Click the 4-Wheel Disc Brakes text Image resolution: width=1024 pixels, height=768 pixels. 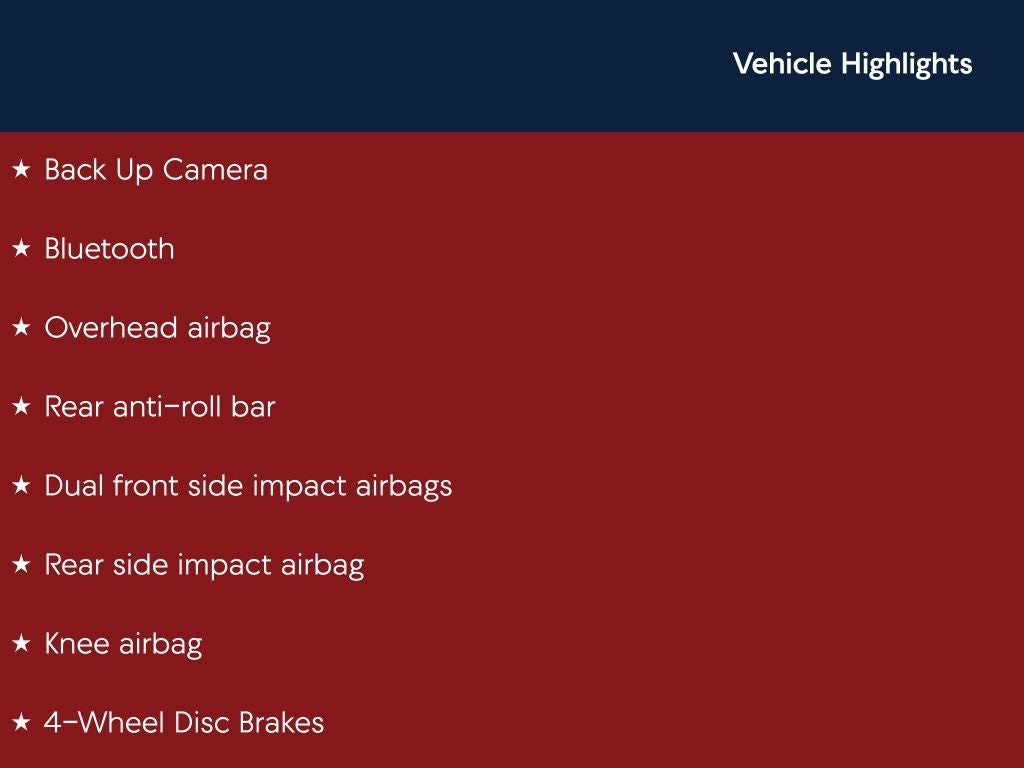click(x=184, y=723)
